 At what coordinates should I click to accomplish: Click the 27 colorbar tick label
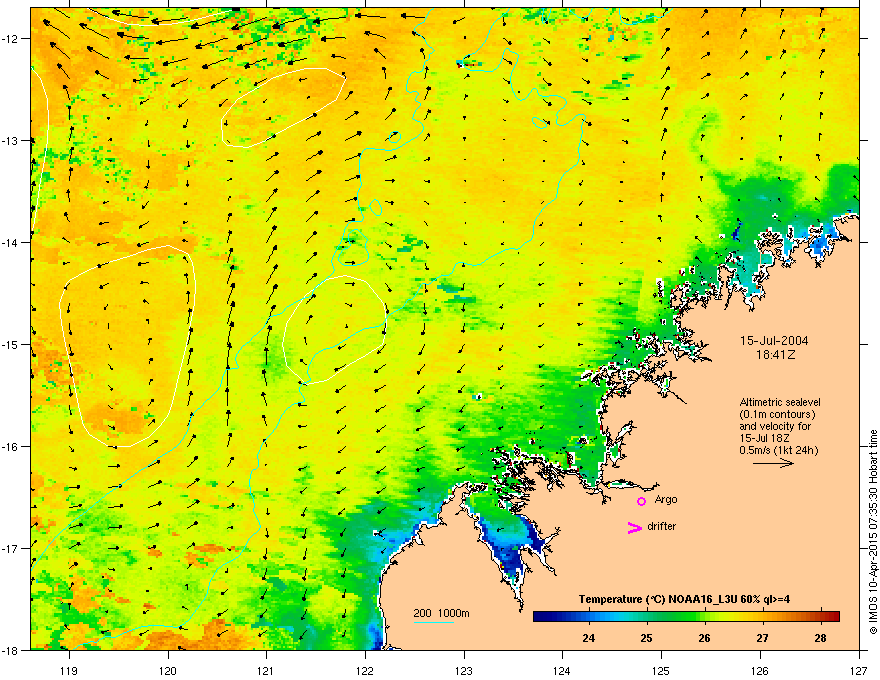[x=762, y=638]
